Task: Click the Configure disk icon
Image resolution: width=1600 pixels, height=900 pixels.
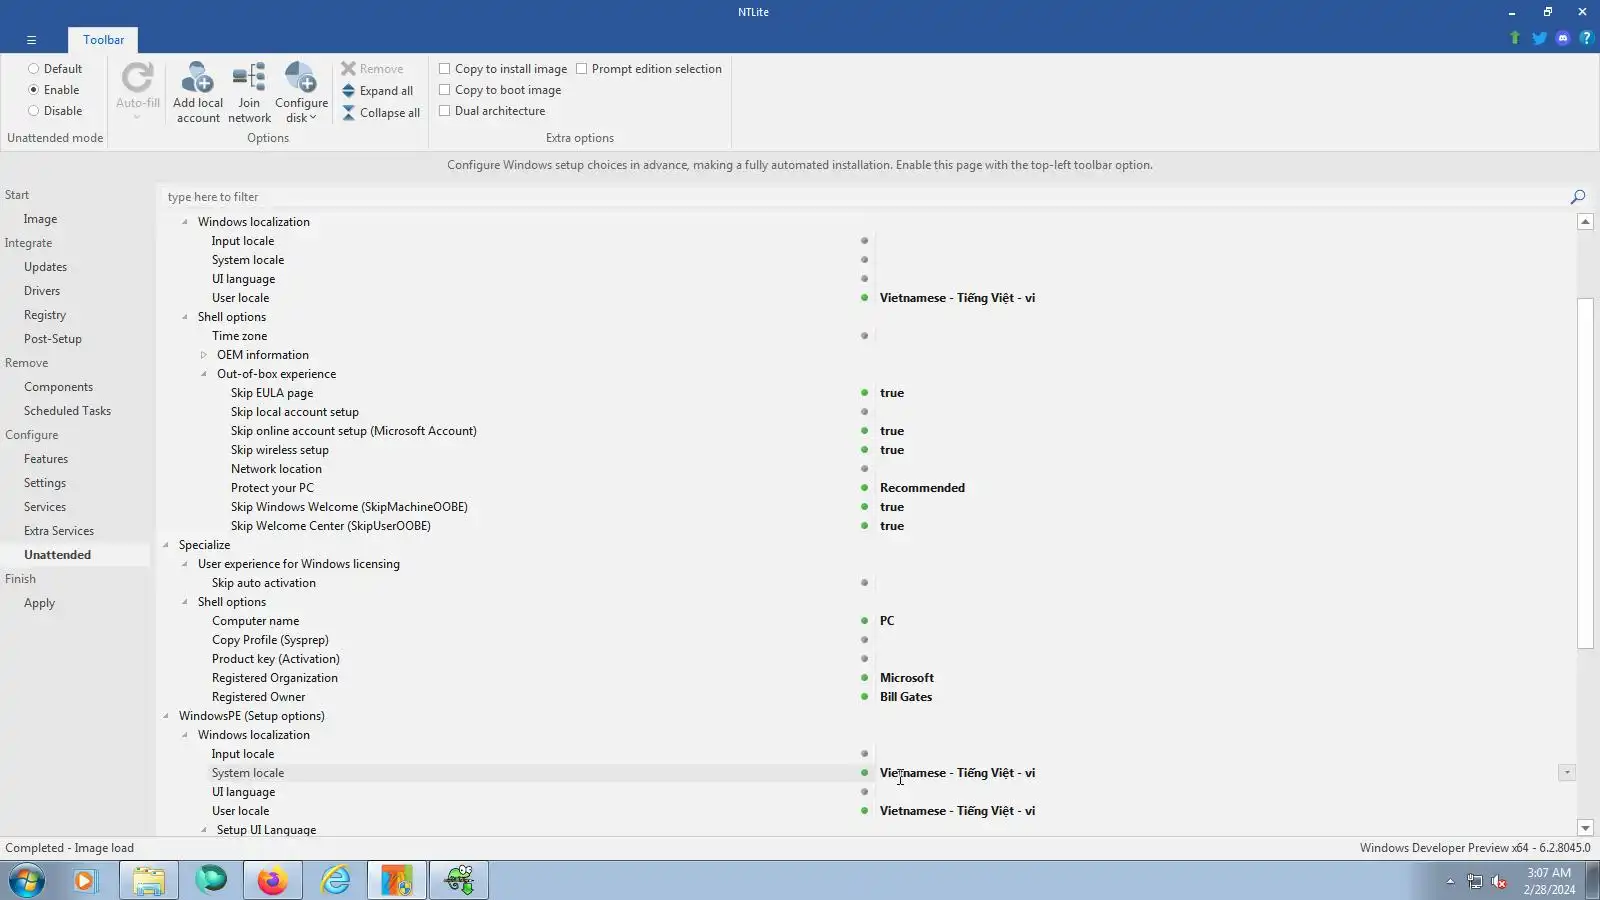Action: 300,79
